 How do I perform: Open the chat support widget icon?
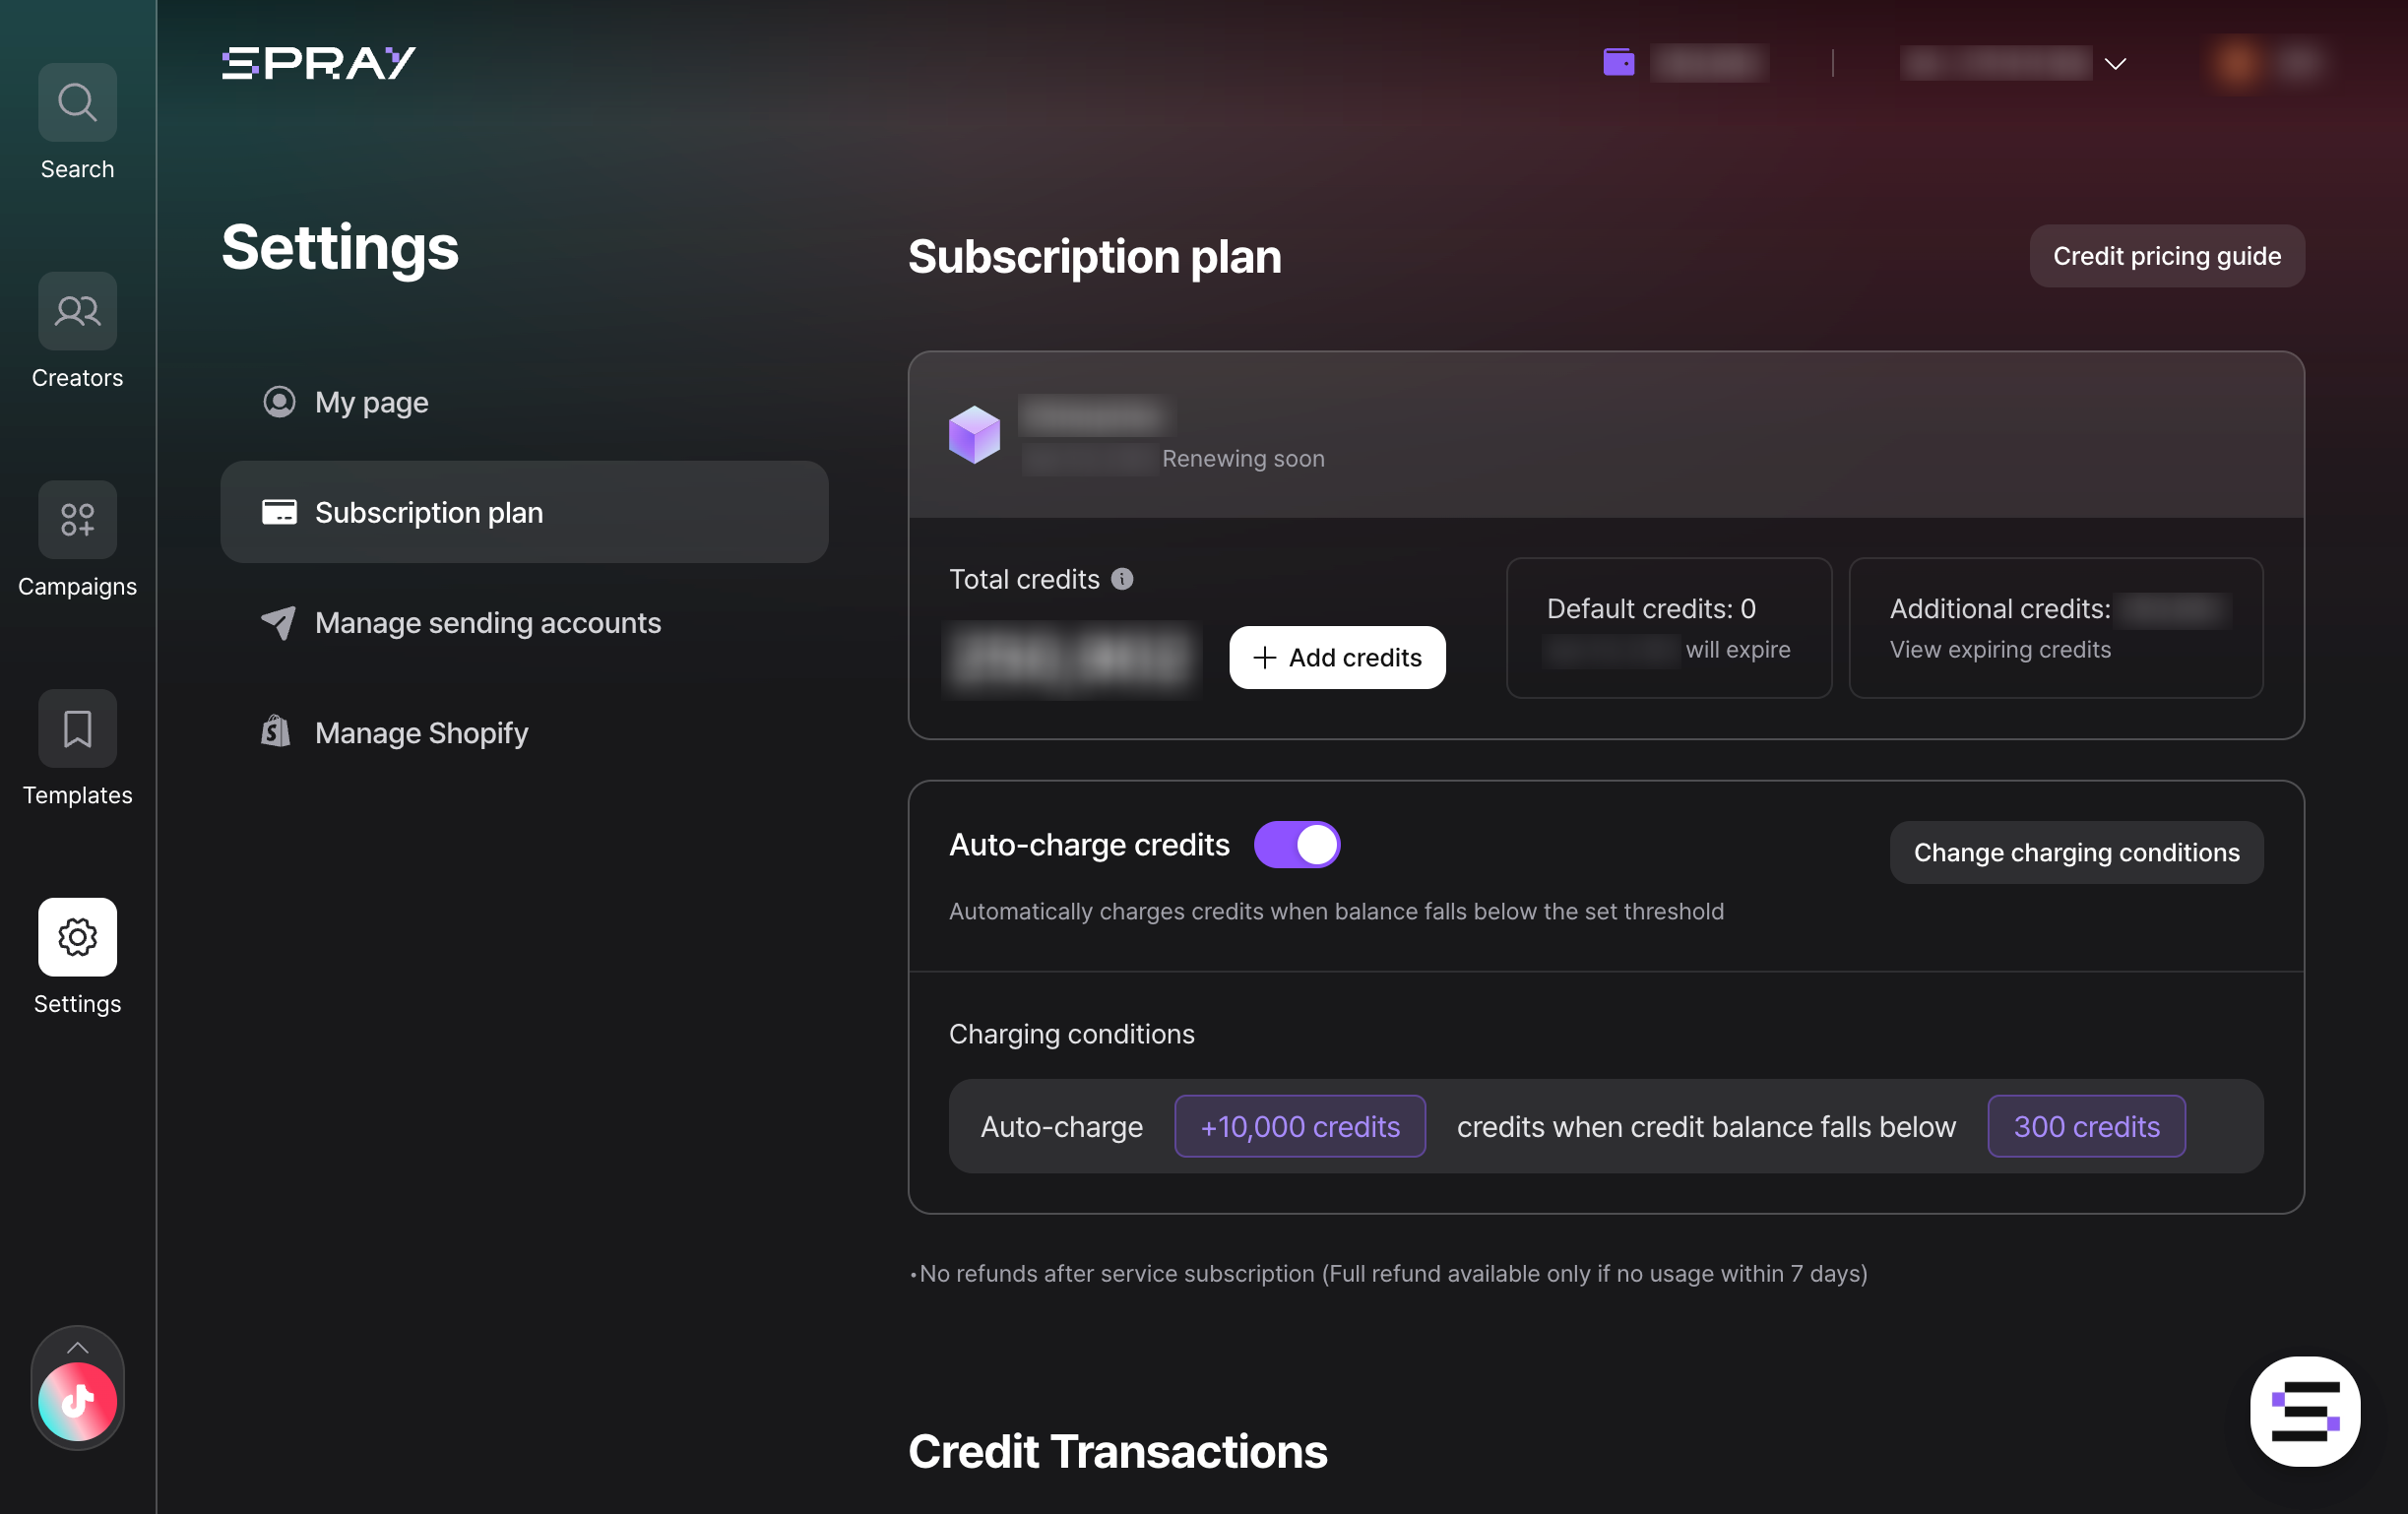tap(2304, 1410)
